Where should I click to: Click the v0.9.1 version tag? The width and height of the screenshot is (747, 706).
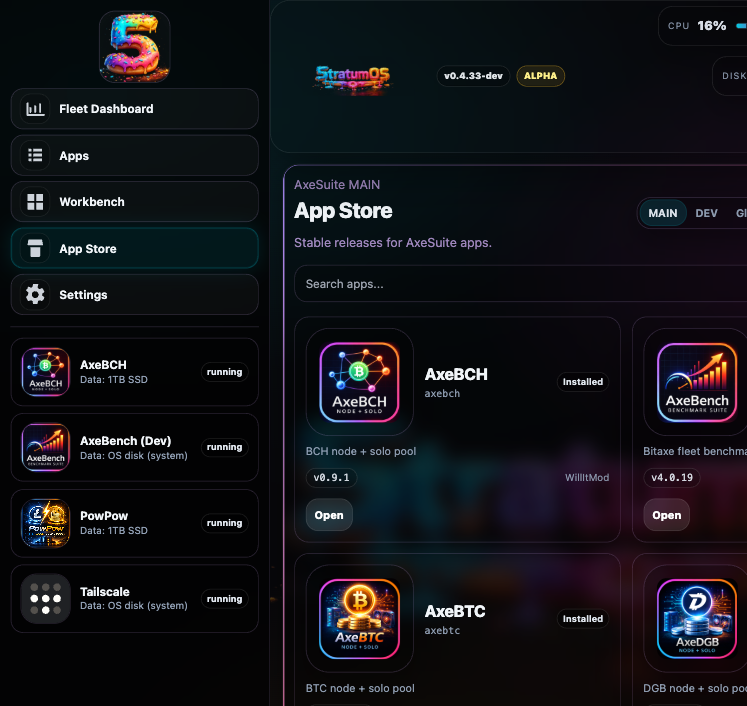(332, 477)
